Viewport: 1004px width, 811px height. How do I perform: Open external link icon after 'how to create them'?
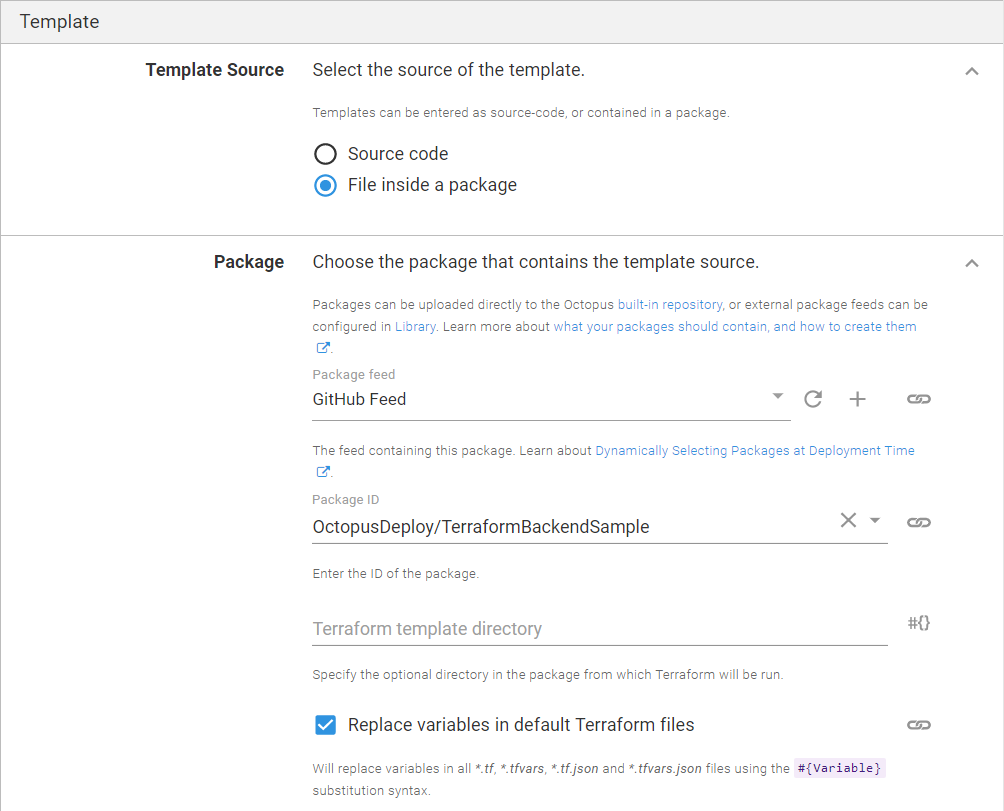pyautogui.click(x=322, y=347)
